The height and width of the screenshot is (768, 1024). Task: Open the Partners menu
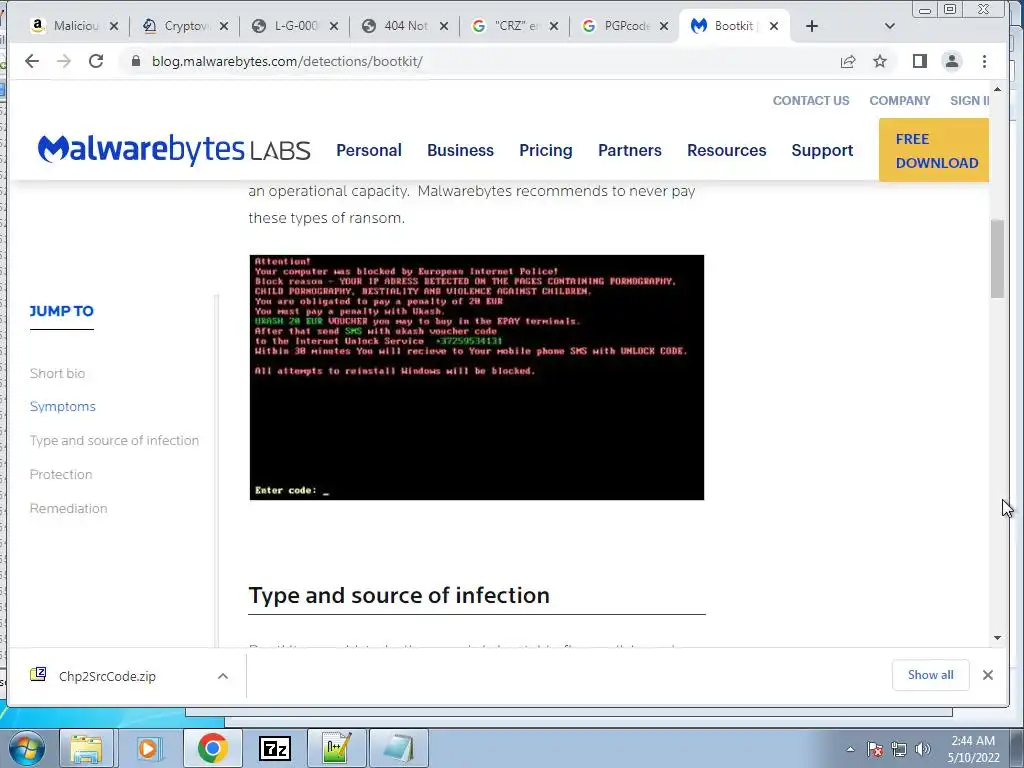pos(630,150)
